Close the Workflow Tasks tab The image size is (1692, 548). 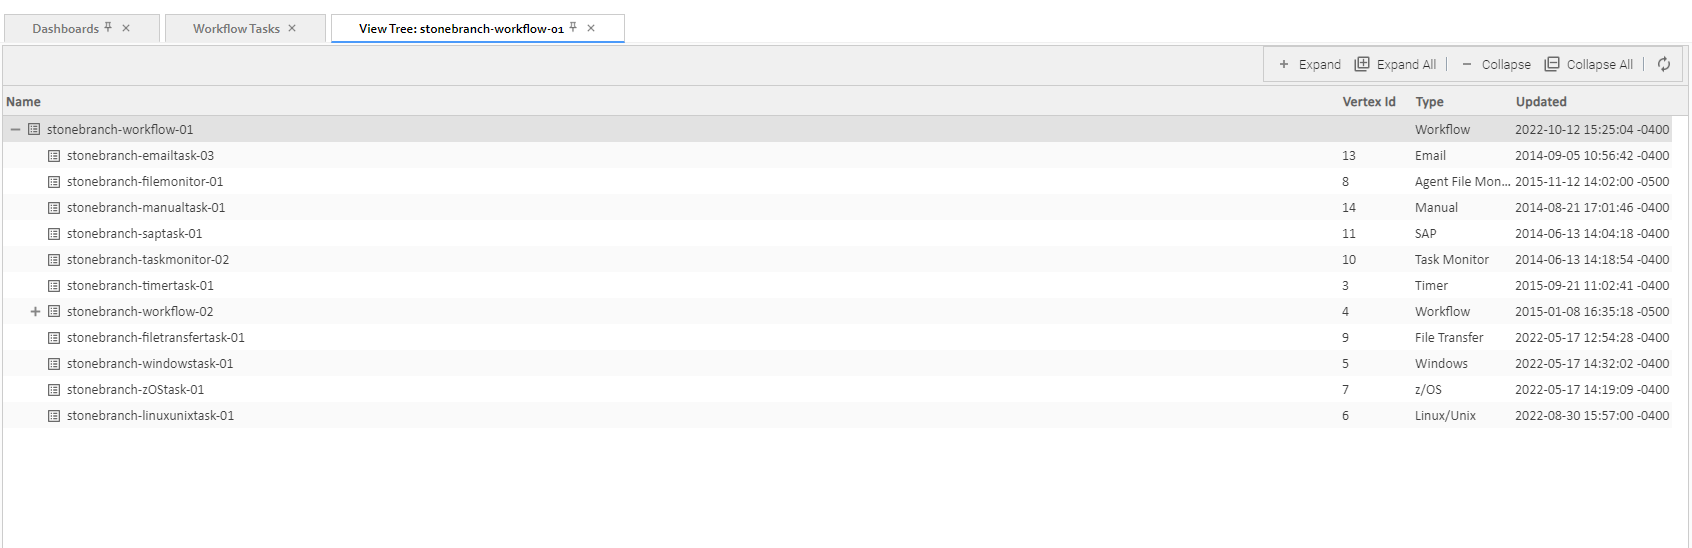click(292, 28)
